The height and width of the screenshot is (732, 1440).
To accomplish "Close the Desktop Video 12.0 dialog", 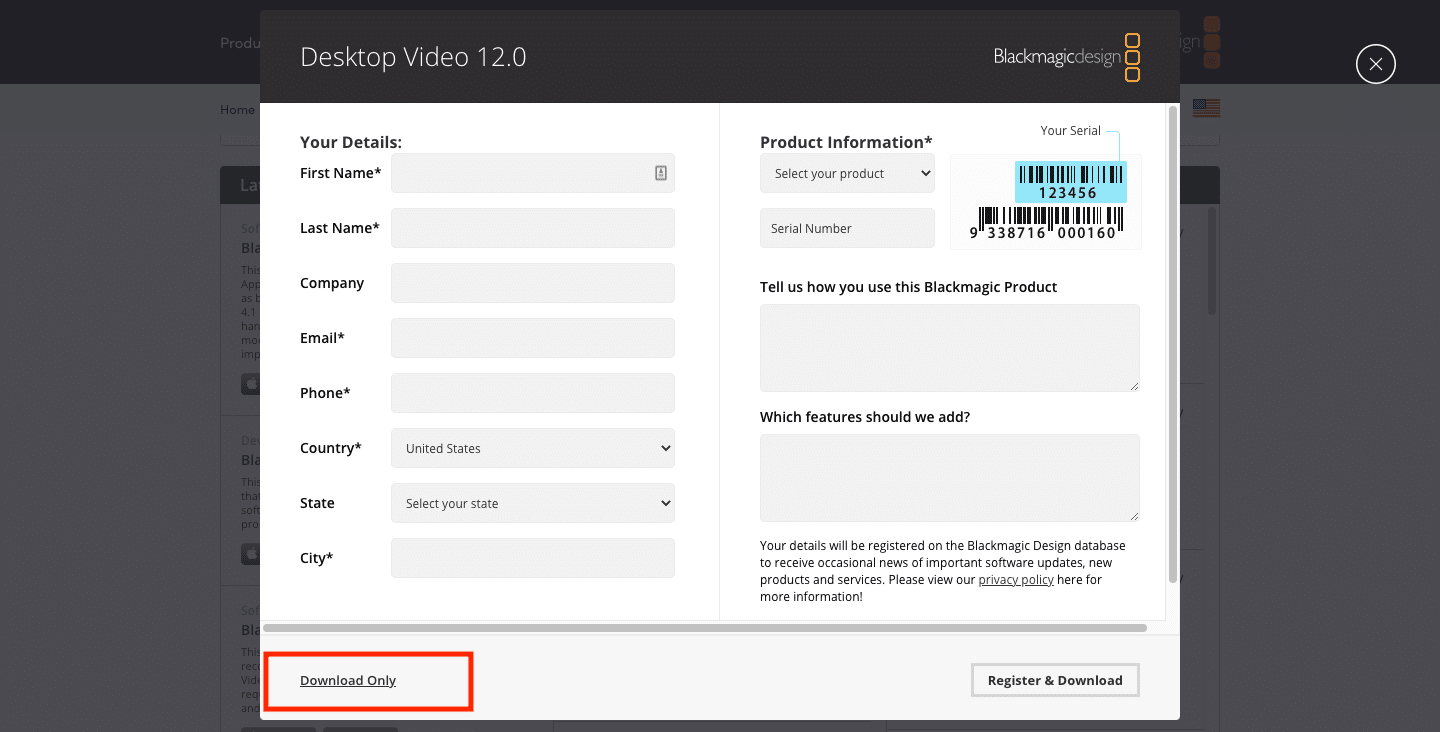I will tap(1376, 64).
